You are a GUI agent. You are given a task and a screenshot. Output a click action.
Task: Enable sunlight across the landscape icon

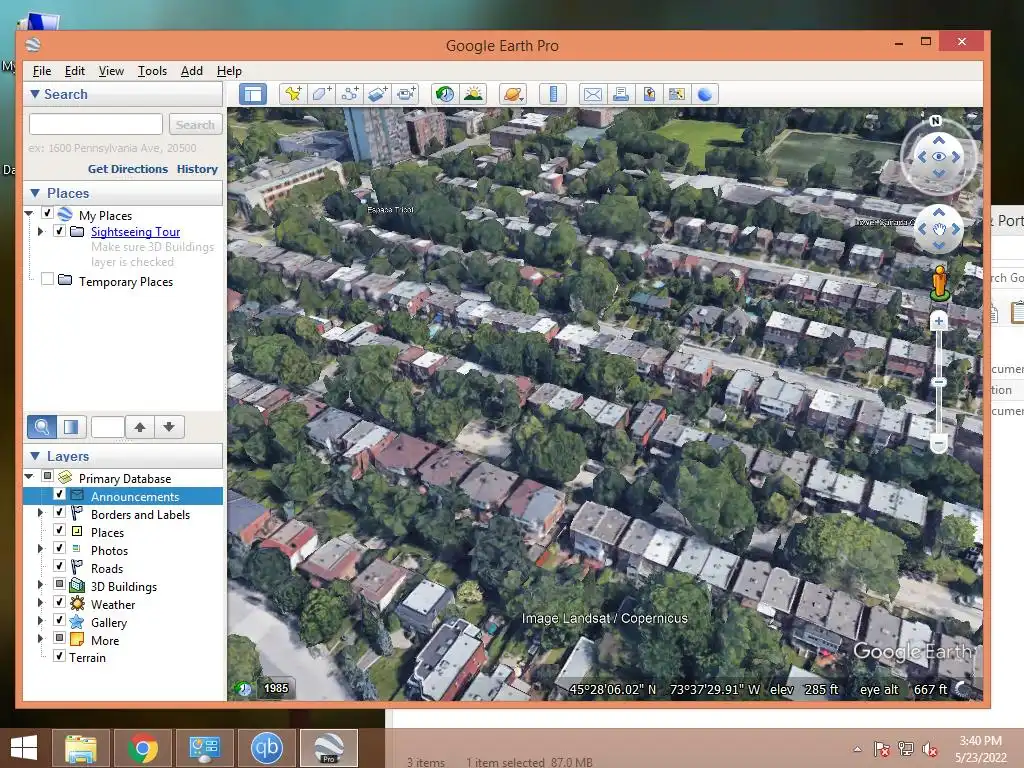(473, 94)
